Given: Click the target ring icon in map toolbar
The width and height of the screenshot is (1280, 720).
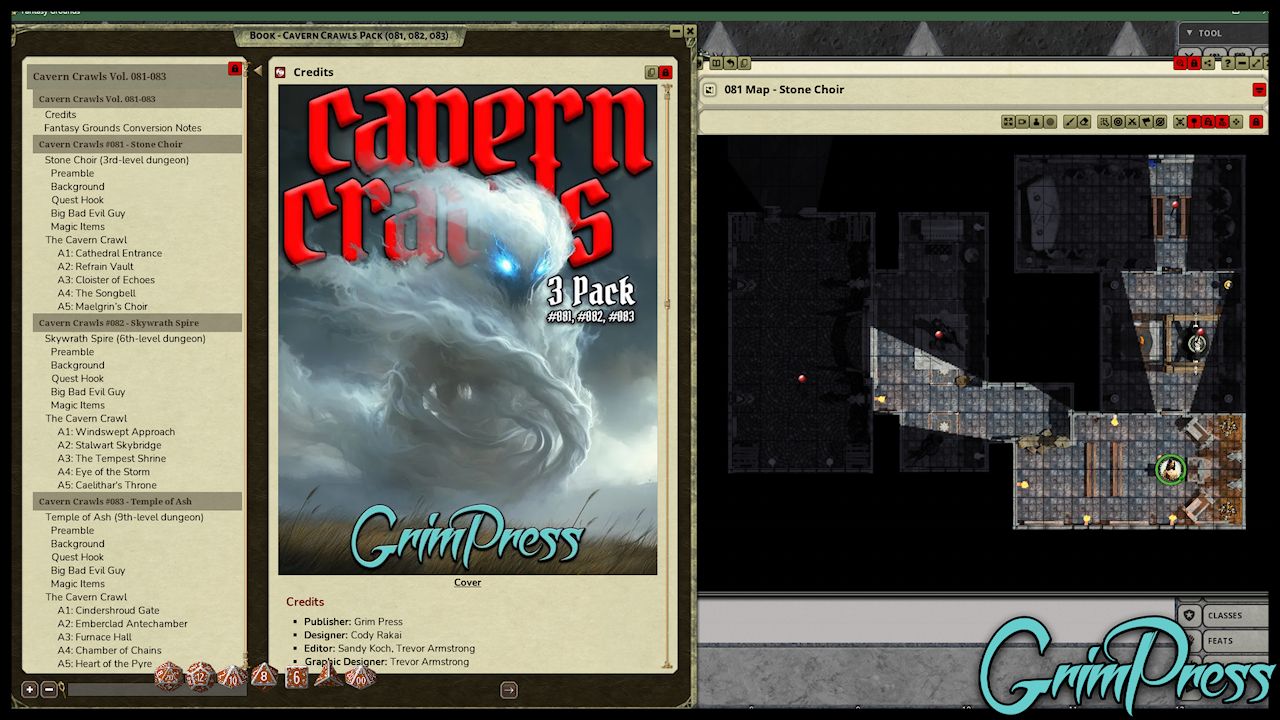Looking at the screenshot, I should (x=1118, y=122).
